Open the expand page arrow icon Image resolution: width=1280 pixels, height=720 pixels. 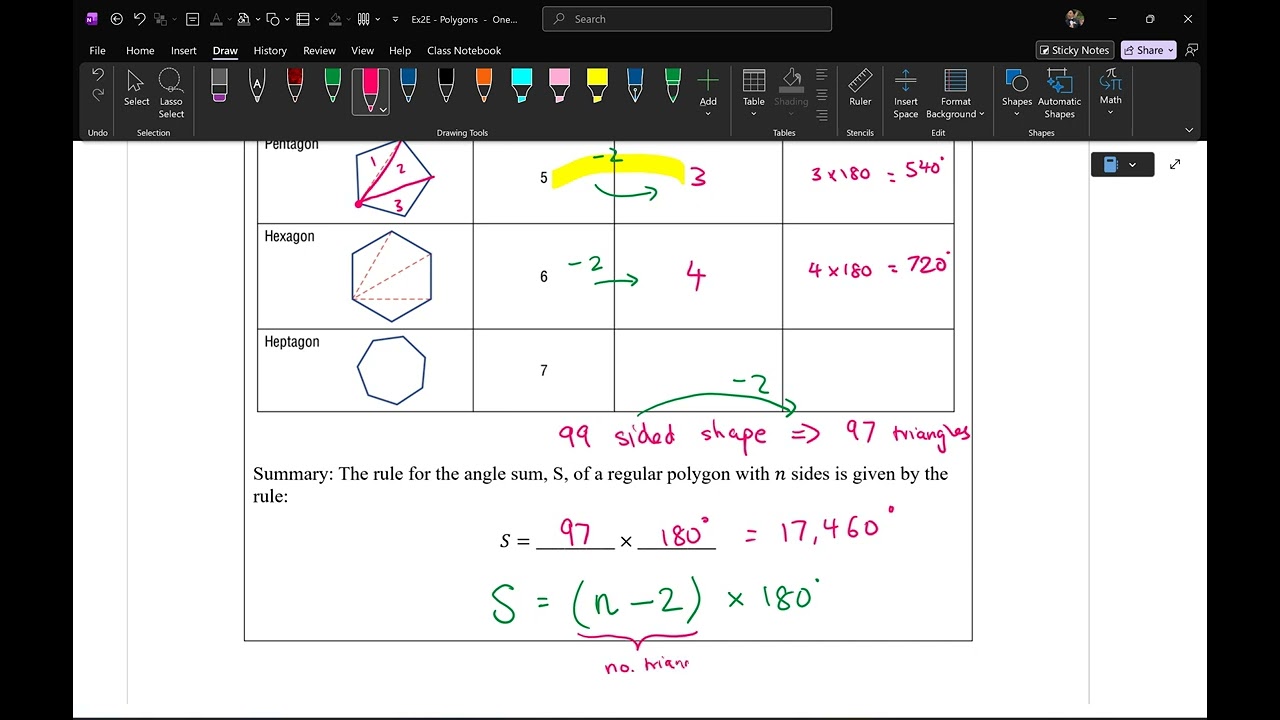pyautogui.click(x=1175, y=164)
